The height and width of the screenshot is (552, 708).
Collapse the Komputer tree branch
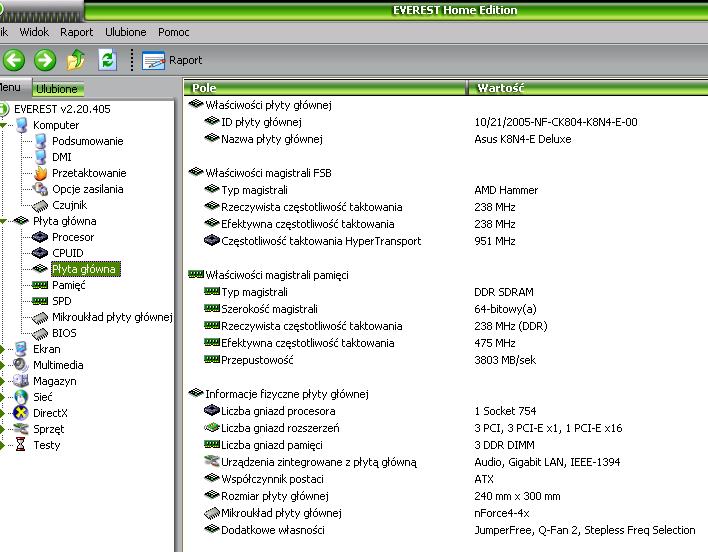[3, 125]
